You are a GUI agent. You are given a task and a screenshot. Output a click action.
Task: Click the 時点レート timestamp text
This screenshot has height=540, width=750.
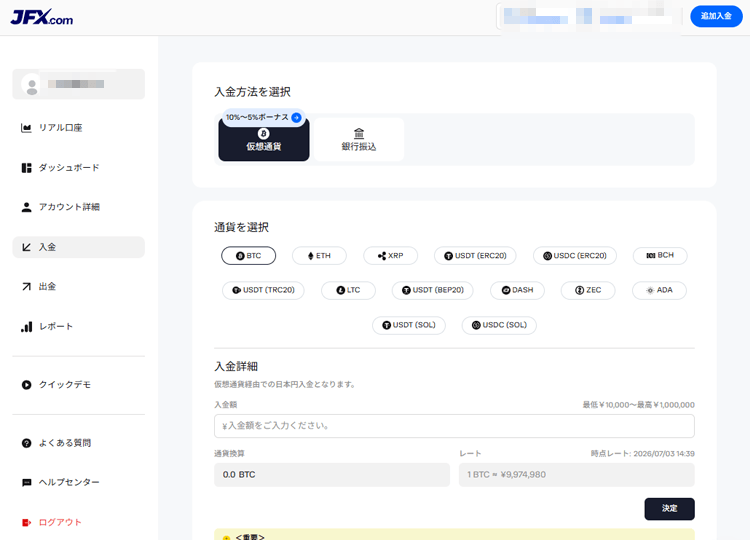tap(642, 453)
